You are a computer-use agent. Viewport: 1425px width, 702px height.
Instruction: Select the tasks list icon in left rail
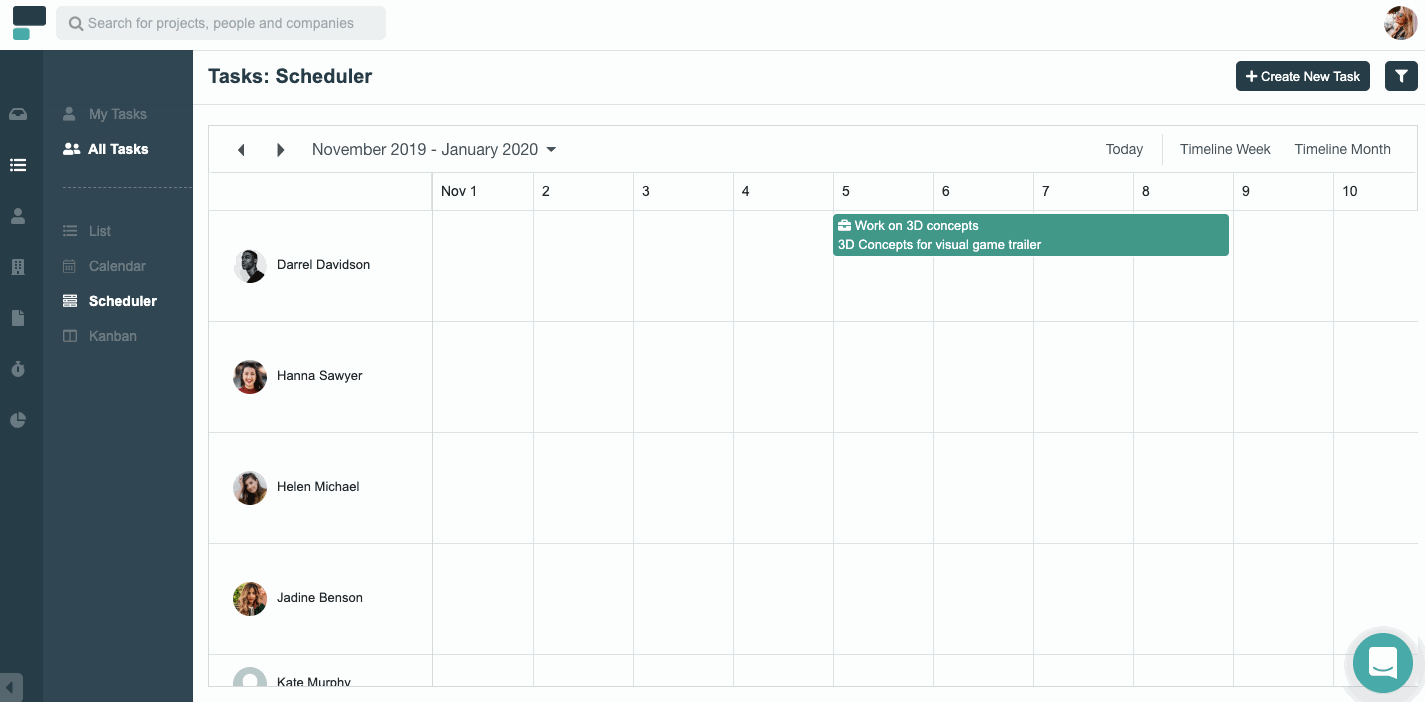tap(18, 165)
